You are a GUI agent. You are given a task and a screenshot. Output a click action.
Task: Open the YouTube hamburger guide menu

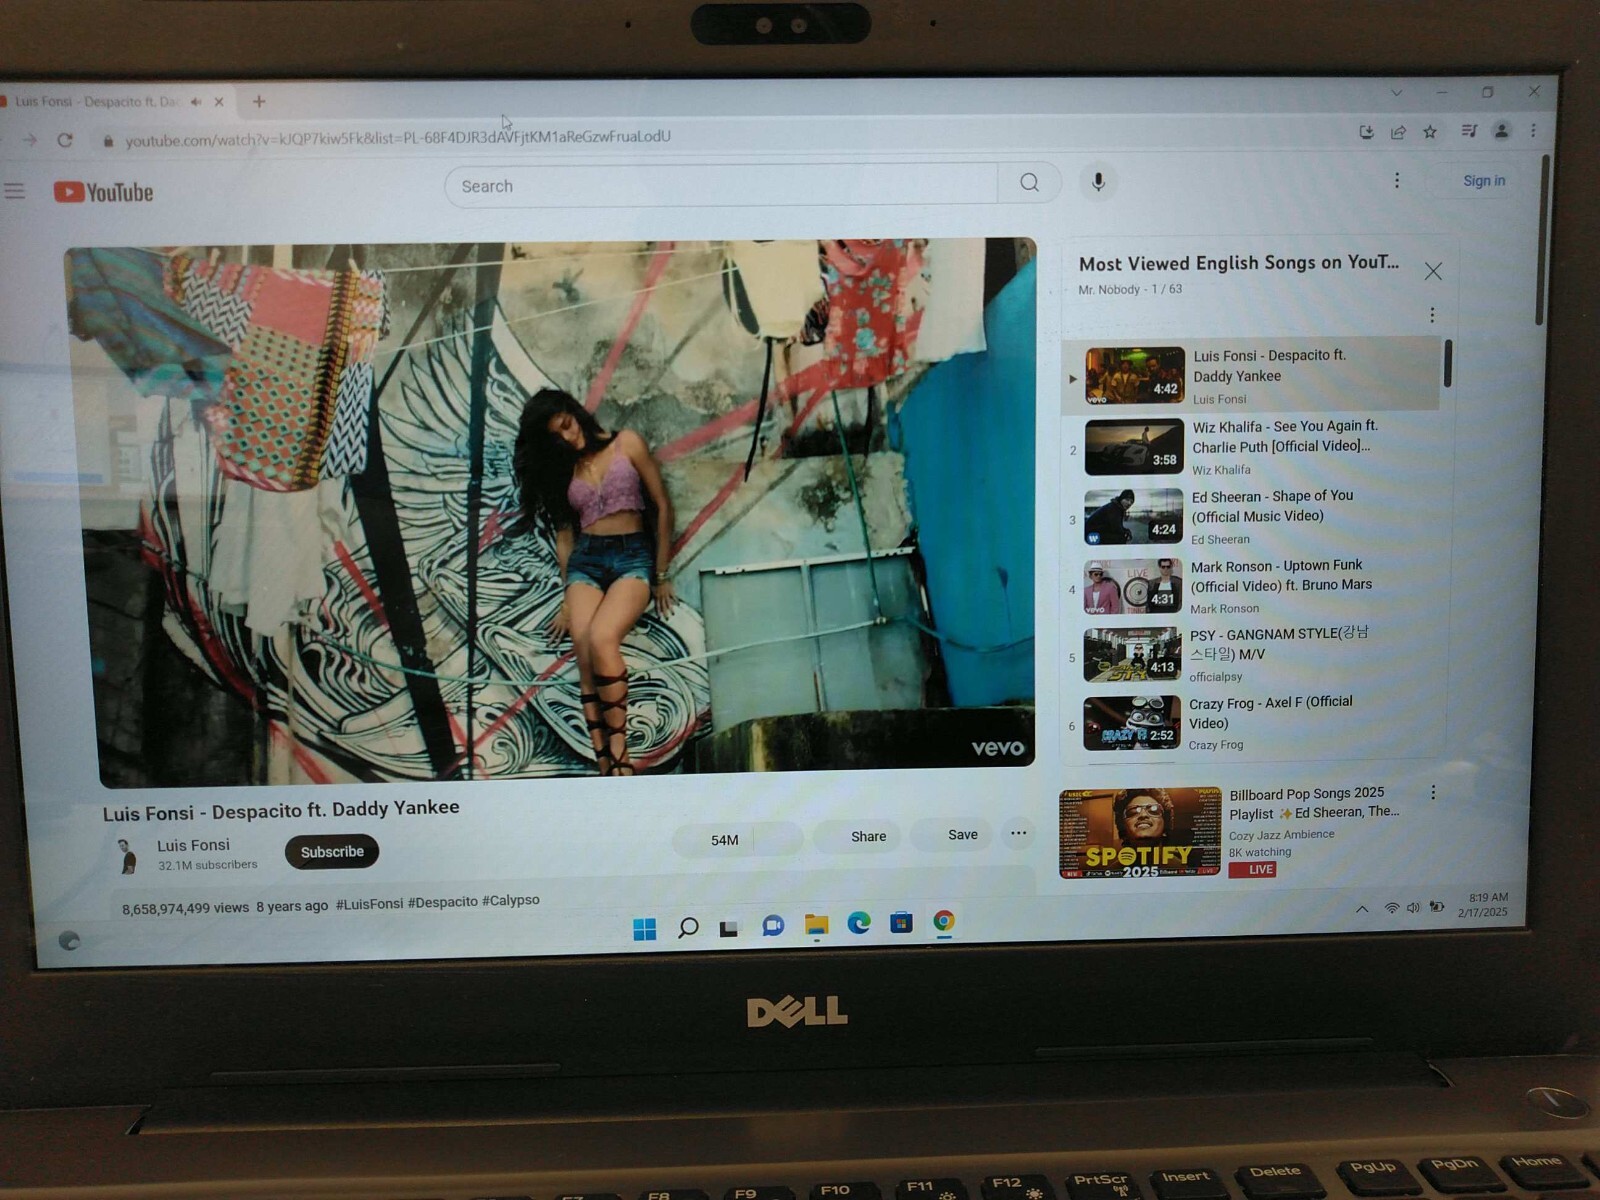pyautogui.click(x=15, y=191)
